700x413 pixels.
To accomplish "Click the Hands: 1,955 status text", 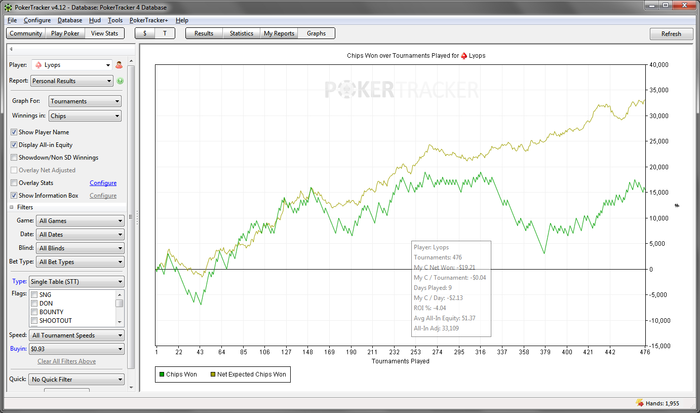I will (x=662, y=404).
